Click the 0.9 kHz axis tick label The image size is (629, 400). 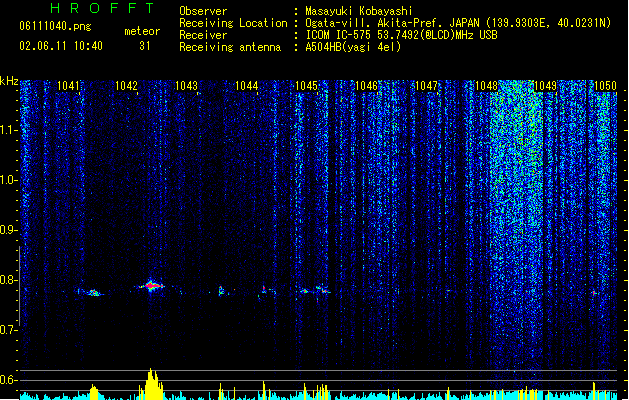pos(8,230)
